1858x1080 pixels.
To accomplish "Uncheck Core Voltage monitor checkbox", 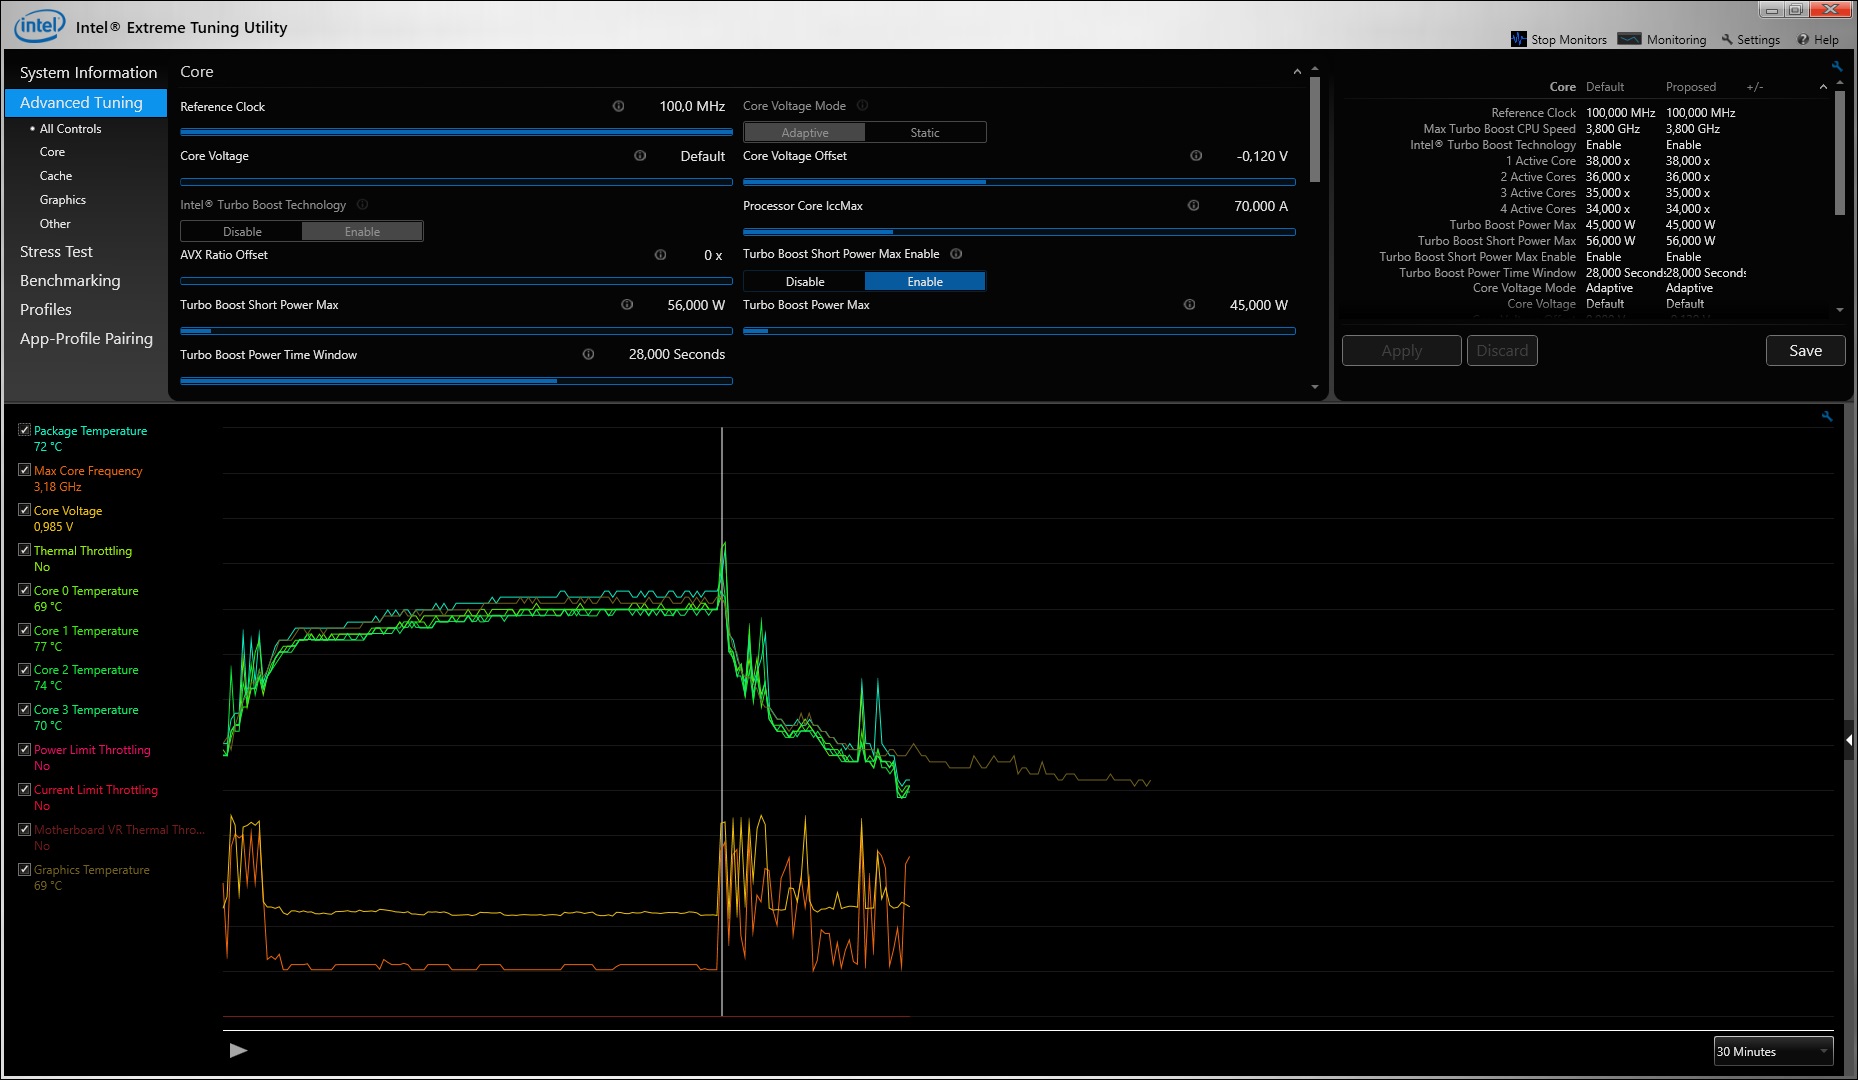I will [24, 510].
